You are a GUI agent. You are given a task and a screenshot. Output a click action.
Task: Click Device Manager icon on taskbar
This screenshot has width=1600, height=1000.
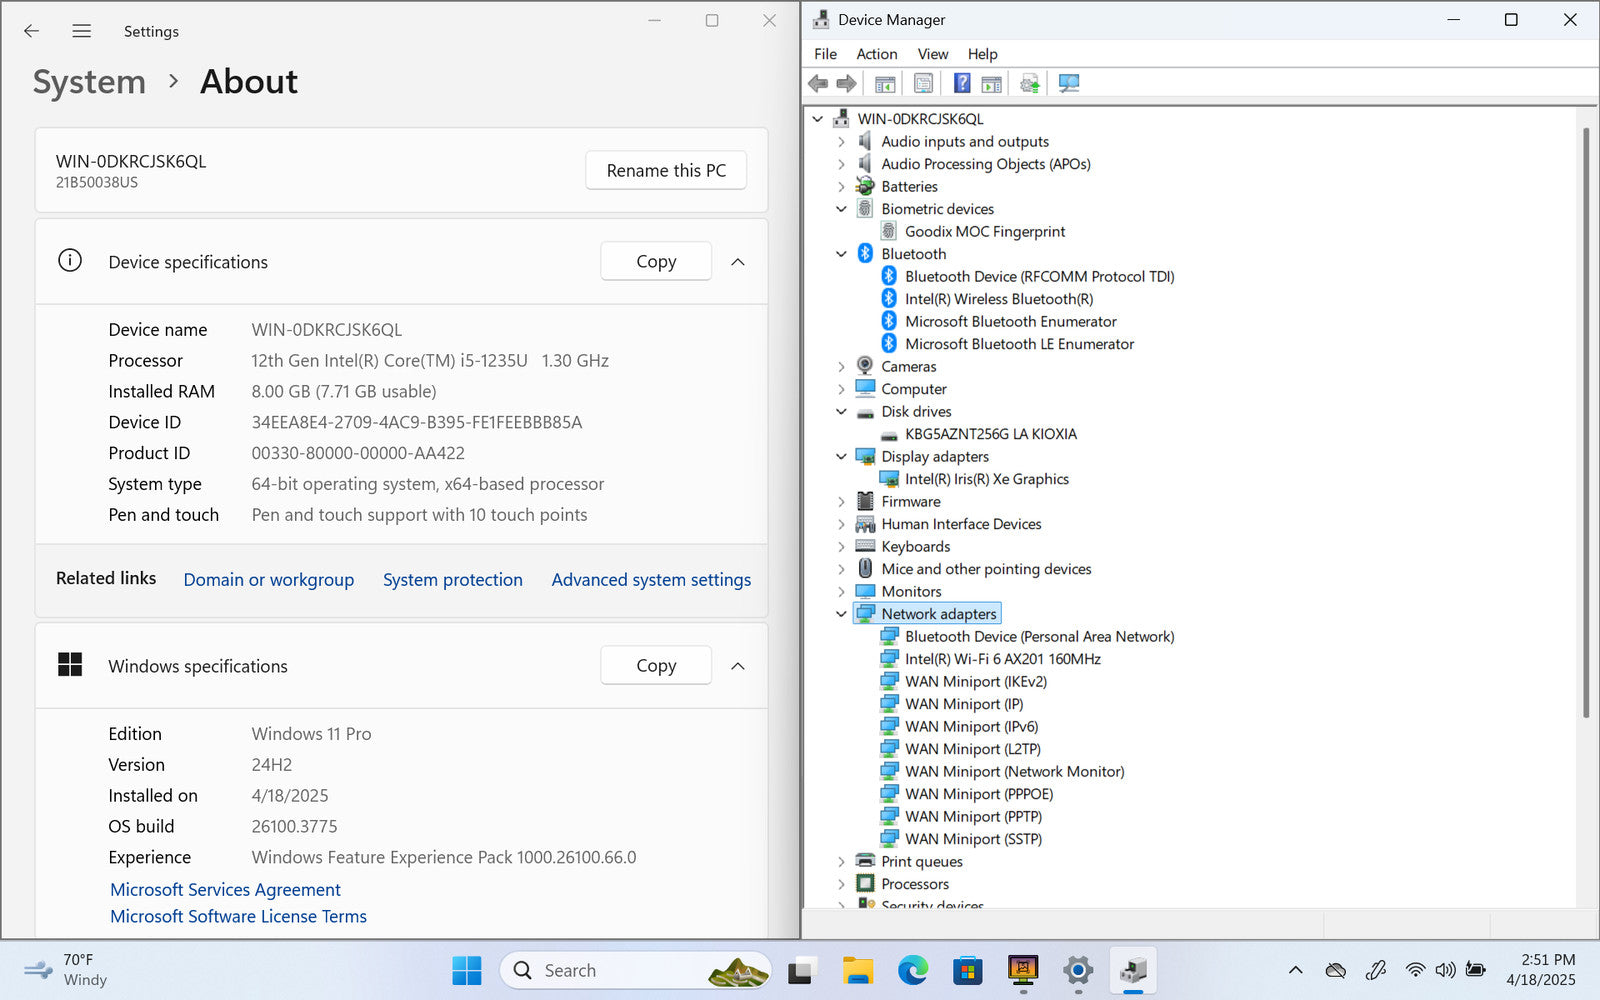(x=1132, y=970)
